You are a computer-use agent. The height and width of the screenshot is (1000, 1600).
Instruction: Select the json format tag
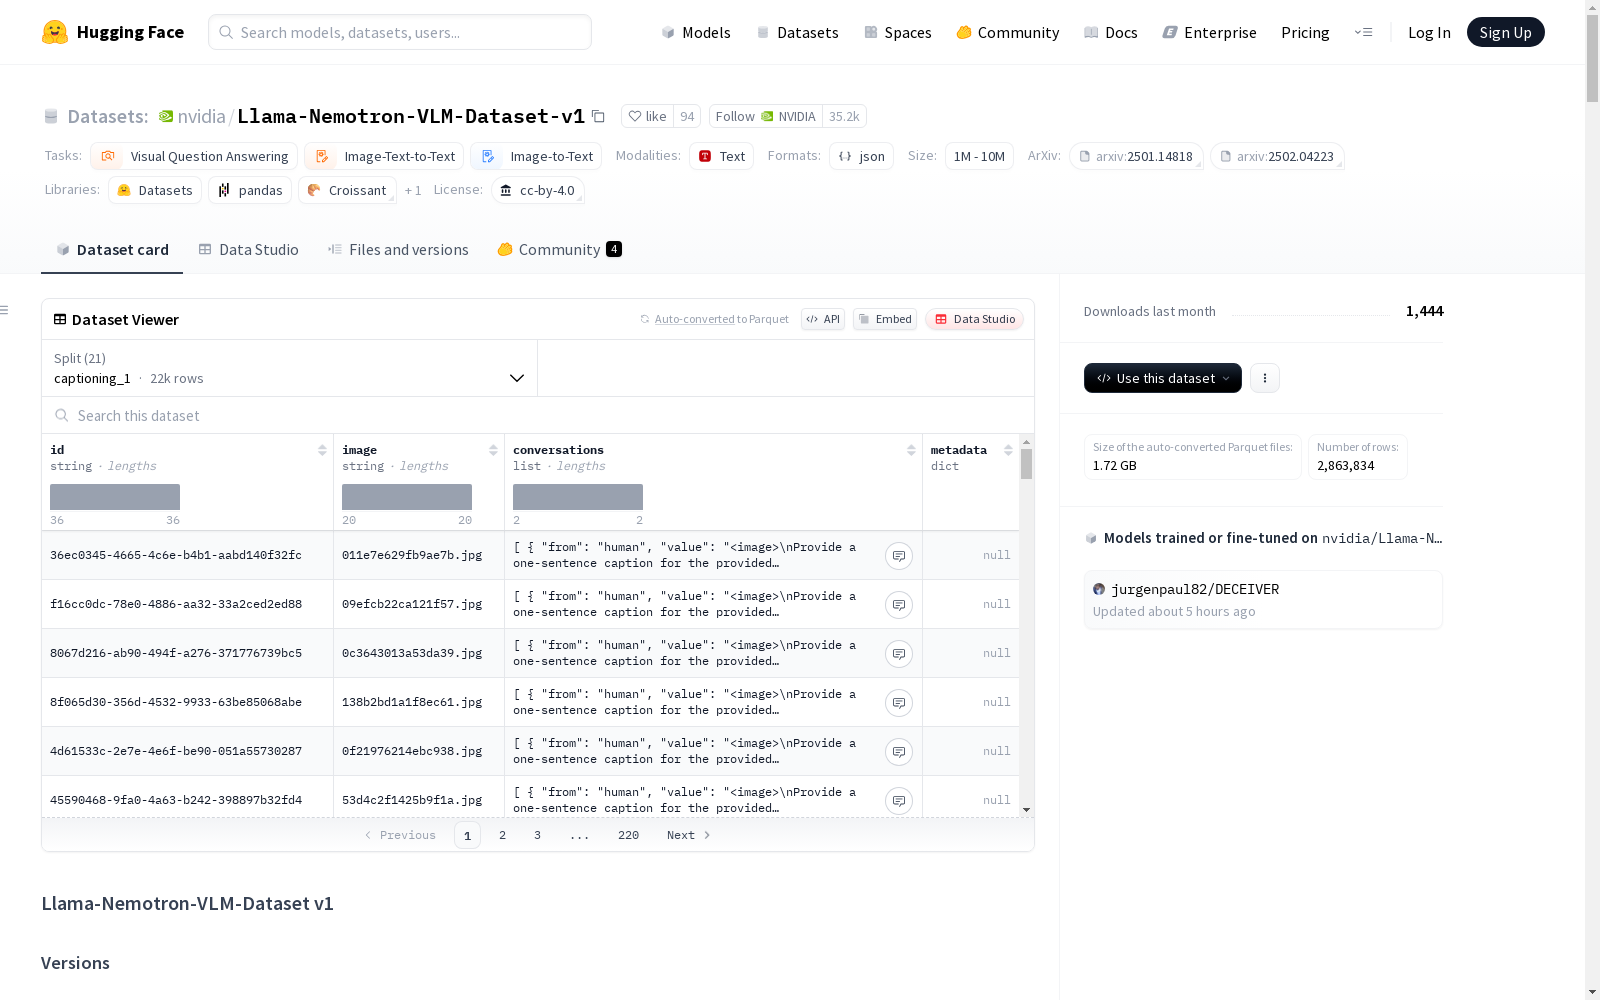point(861,156)
